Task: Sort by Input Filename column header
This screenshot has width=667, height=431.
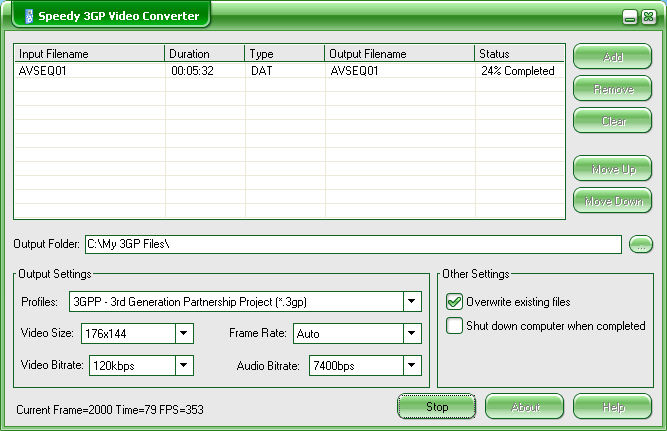Action: tap(89, 54)
